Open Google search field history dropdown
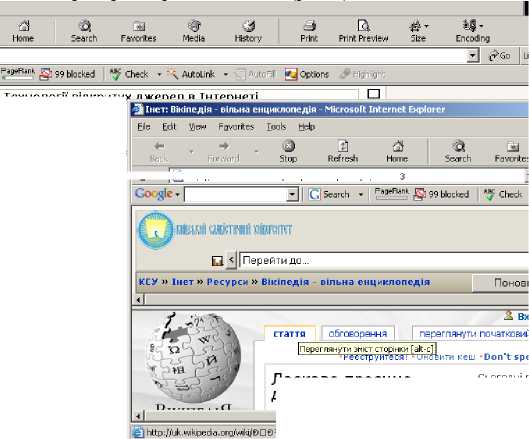 [292, 194]
